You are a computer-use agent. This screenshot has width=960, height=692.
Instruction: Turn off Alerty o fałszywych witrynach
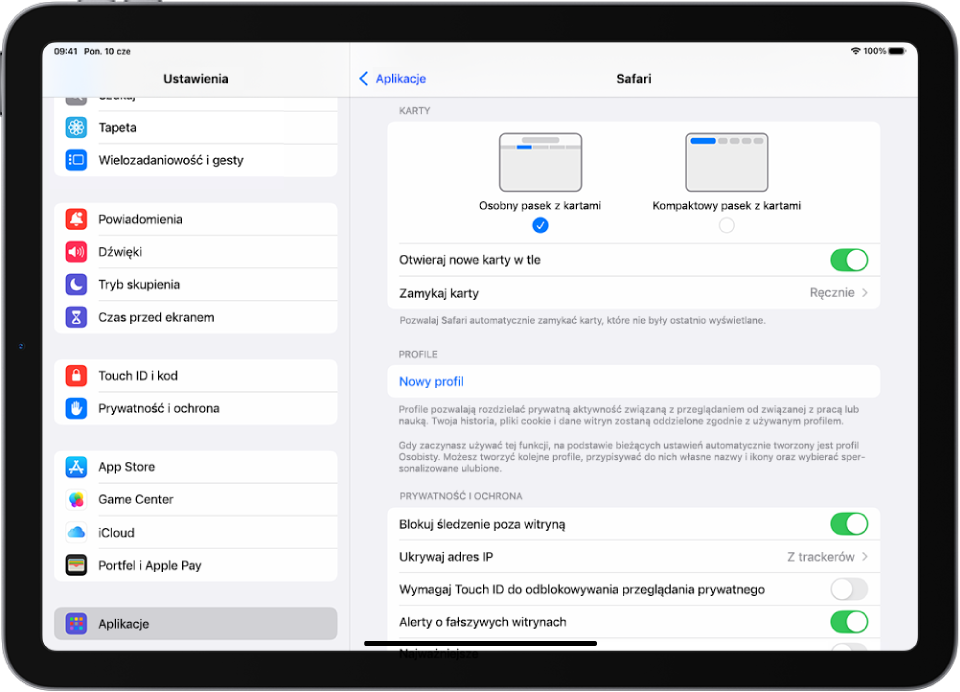coord(849,622)
